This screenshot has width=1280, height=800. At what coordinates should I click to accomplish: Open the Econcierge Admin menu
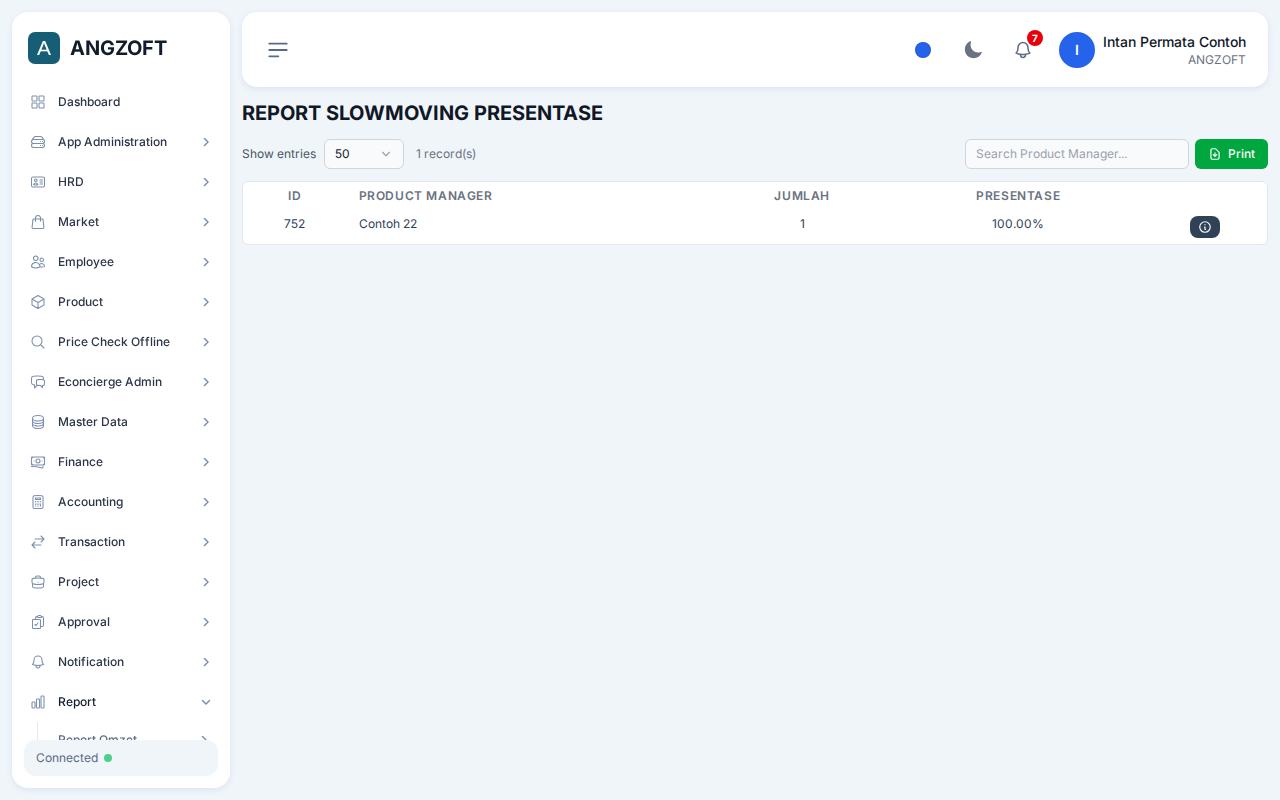[x=121, y=382]
